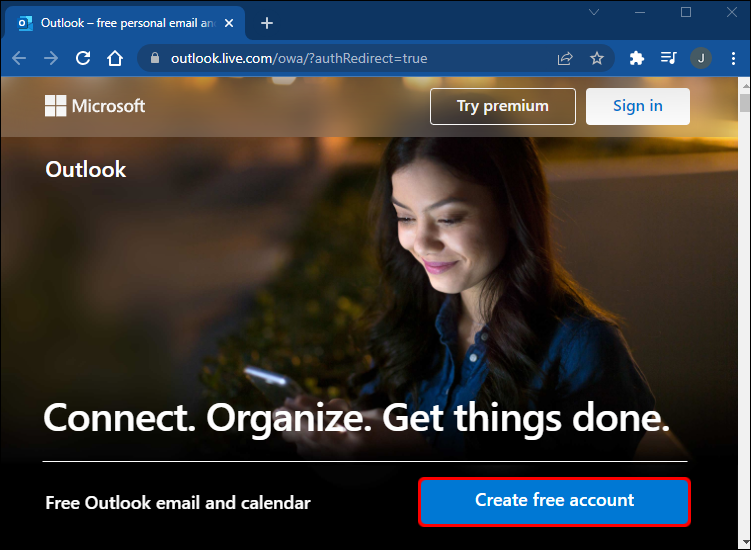
Task: Click the Sign in button
Action: [x=638, y=106]
